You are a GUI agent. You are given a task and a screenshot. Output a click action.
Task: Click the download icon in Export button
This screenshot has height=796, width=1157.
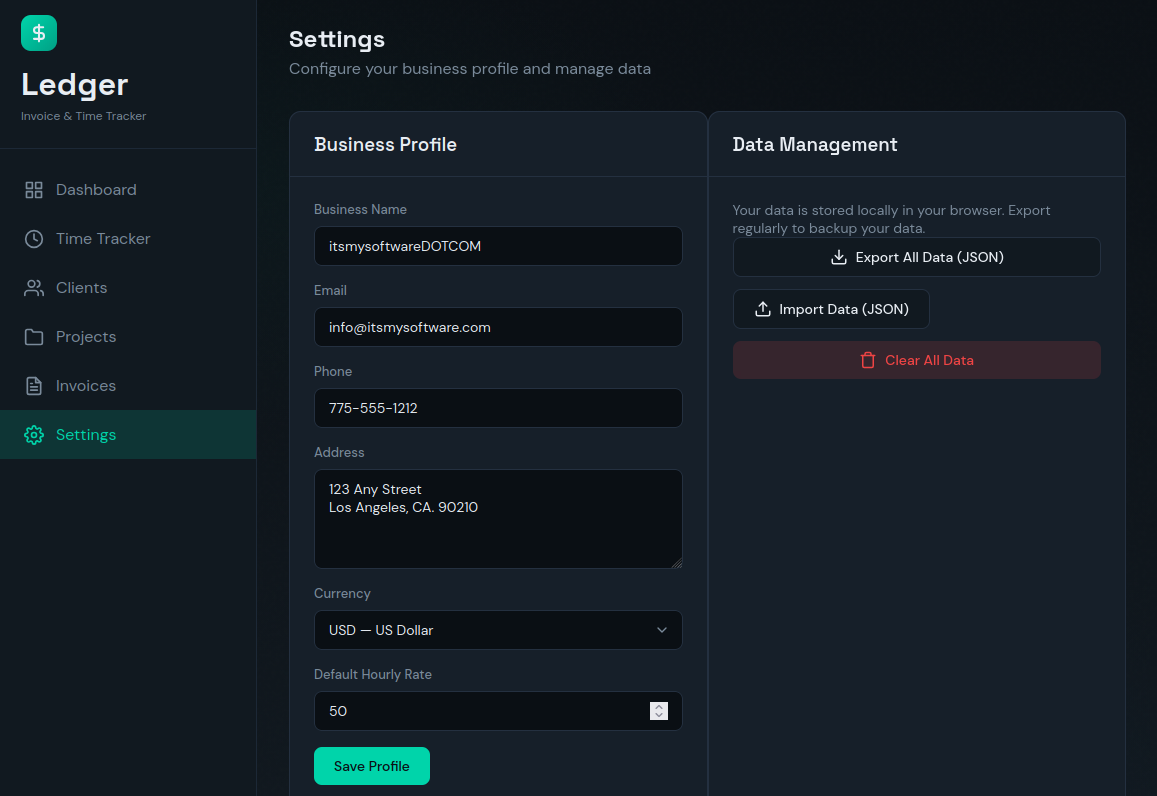(x=839, y=257)
